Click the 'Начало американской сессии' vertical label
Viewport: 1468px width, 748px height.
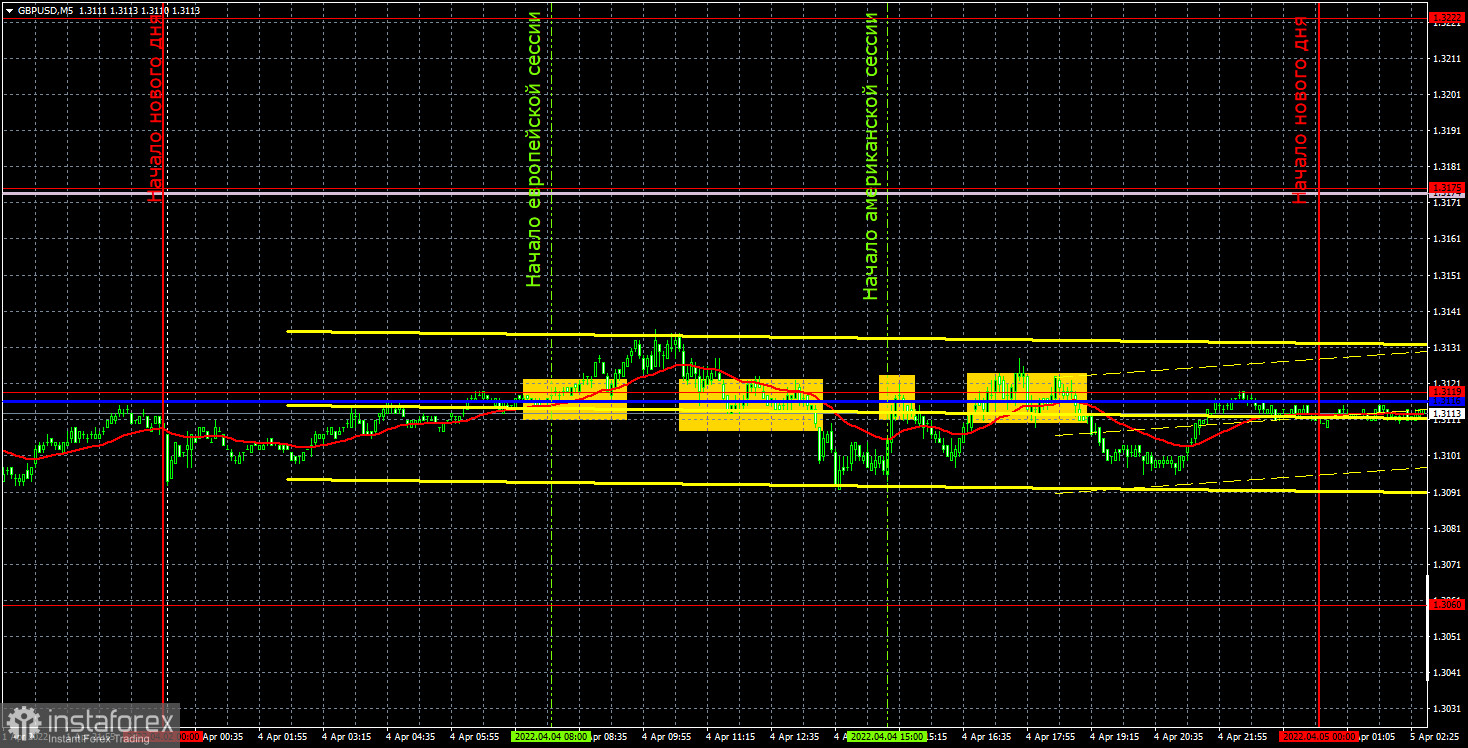pyautogui.click(x=871, y=156)
